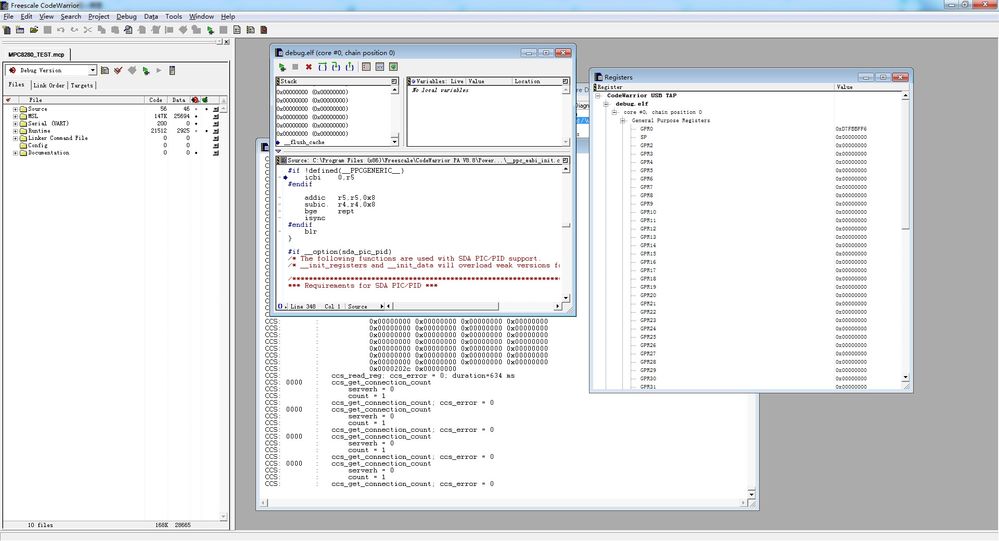Click Stack pane scroll down arrow
The height and width of the screenshot is (541, 999).
(394, 141)
